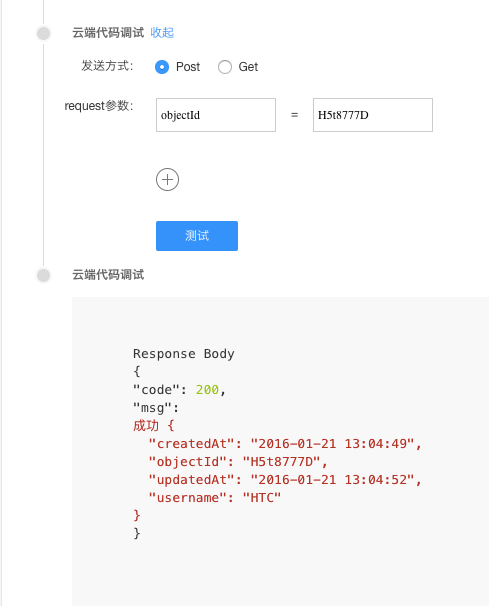The image size is (489, 606).
Task: Click the "createdAt" response line
Action: point(285,444)
